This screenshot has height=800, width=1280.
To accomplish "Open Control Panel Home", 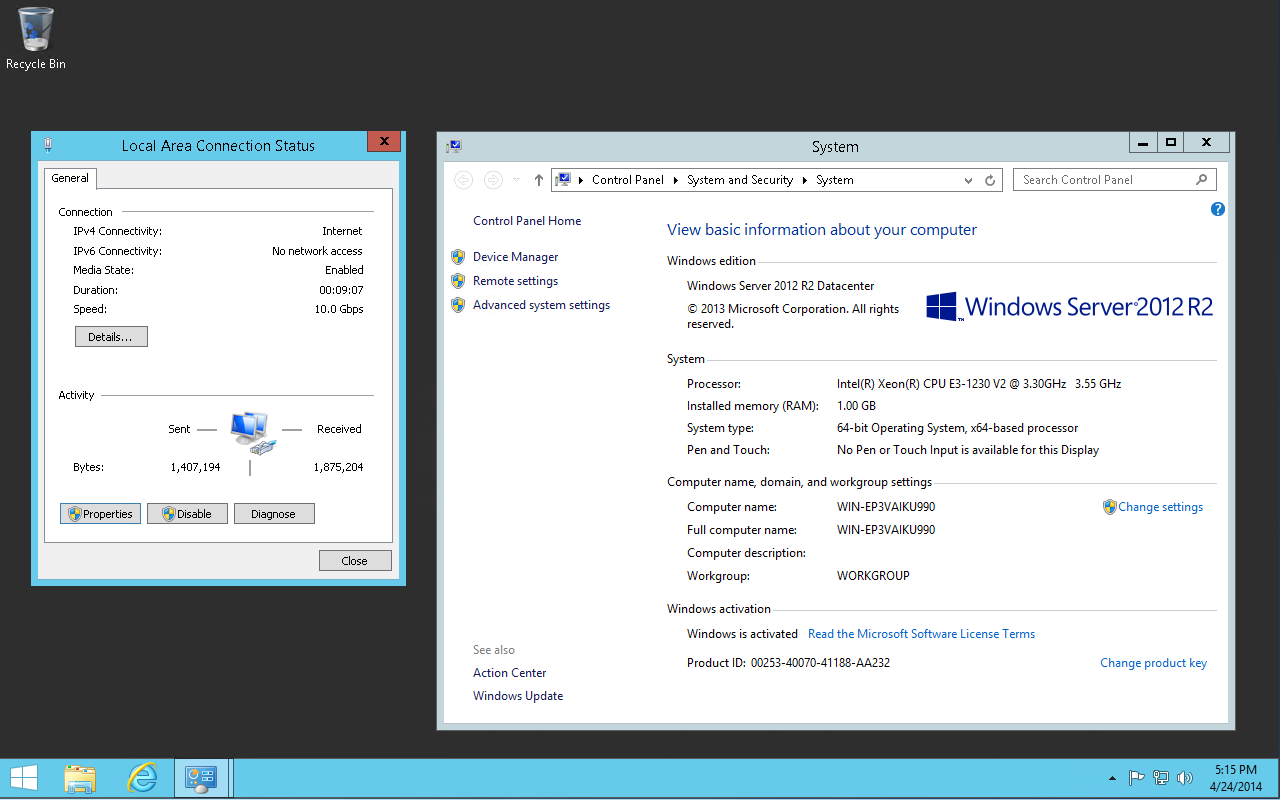I will 527,221.
